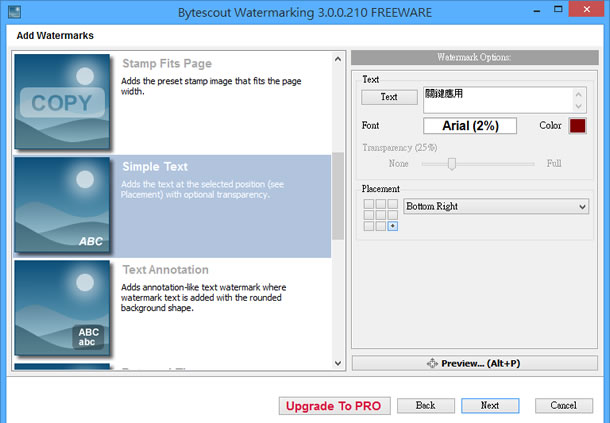The width and height of the screenshot is (610, 423).
Task: Click the Text button in Watermark Options
Action: pos(389,97)
